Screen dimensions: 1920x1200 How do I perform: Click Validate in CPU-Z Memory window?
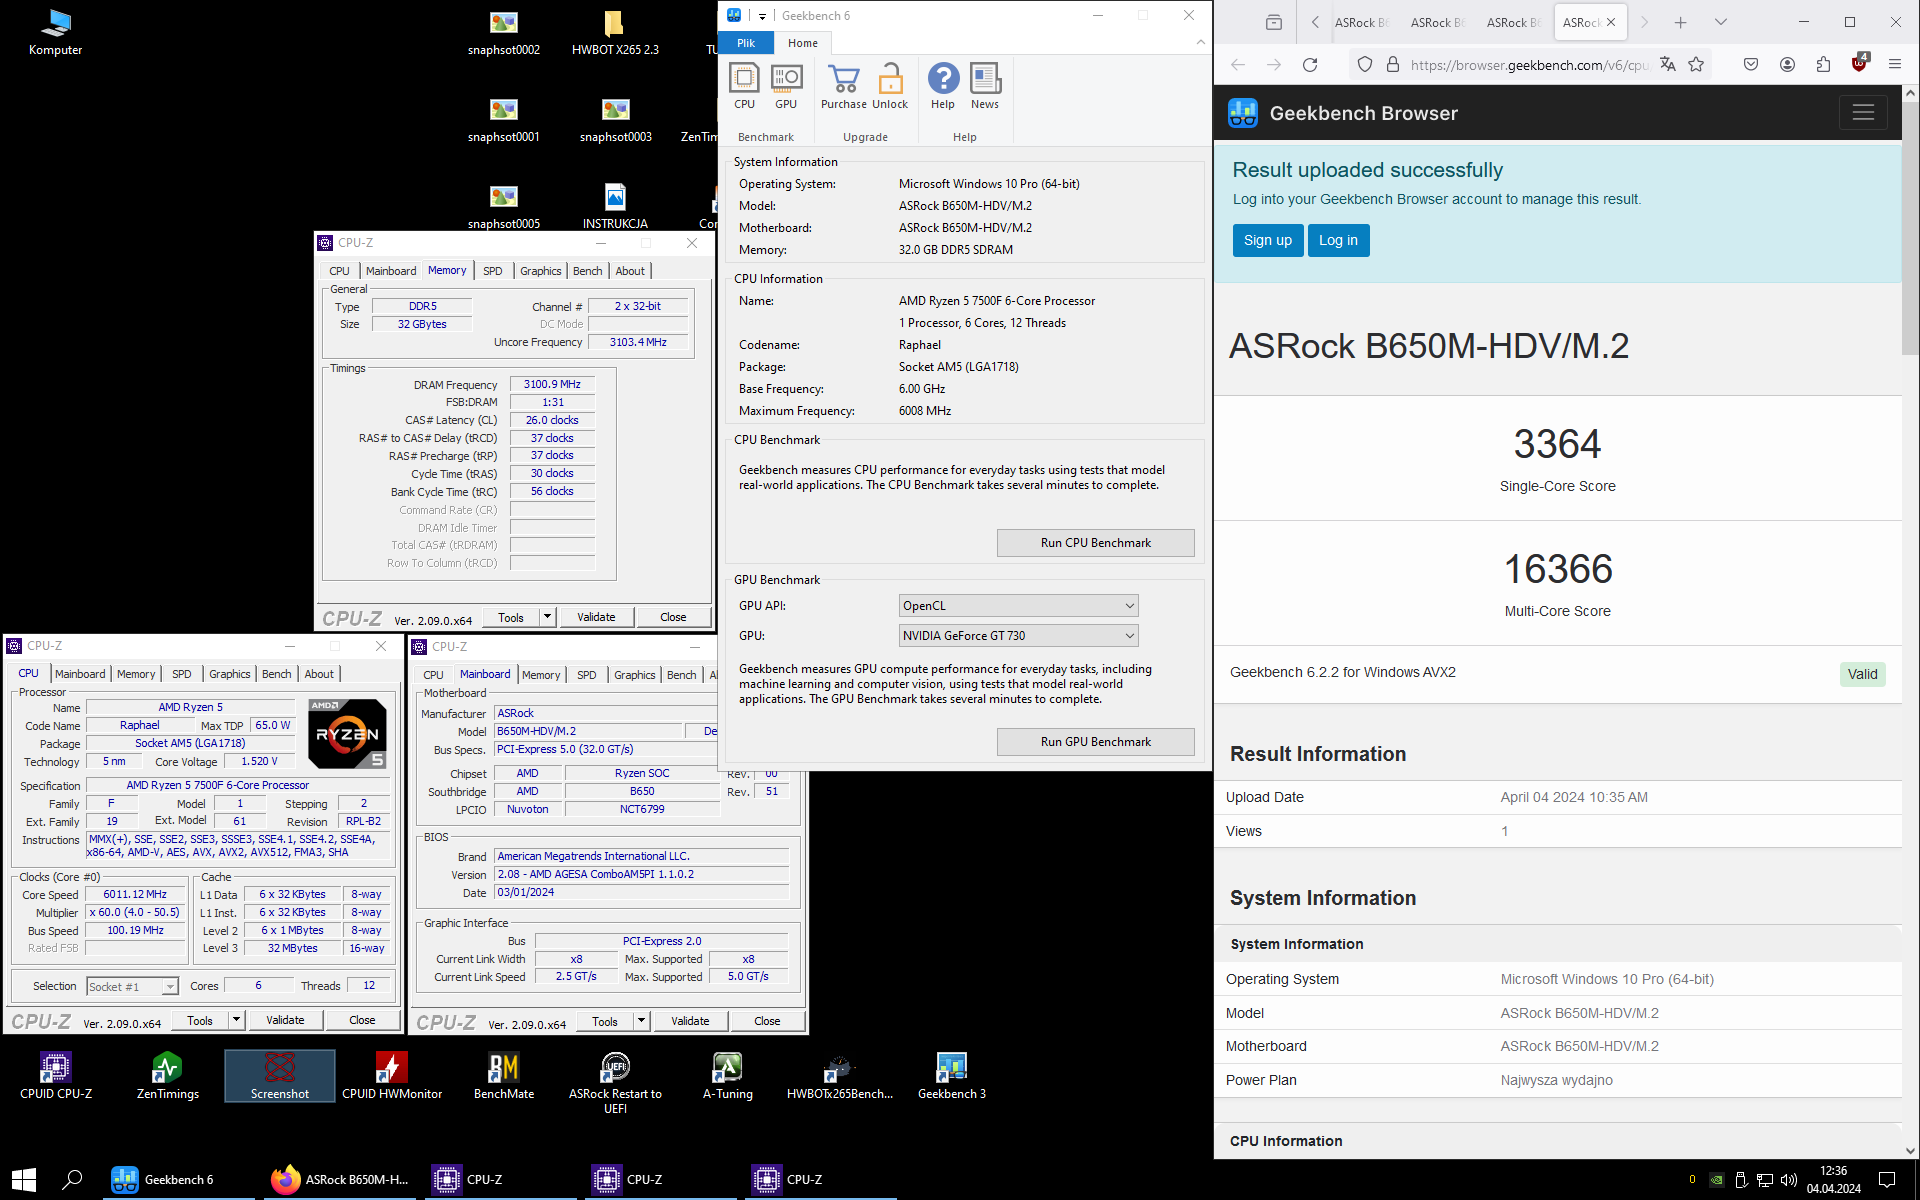(x=596, y=617)
